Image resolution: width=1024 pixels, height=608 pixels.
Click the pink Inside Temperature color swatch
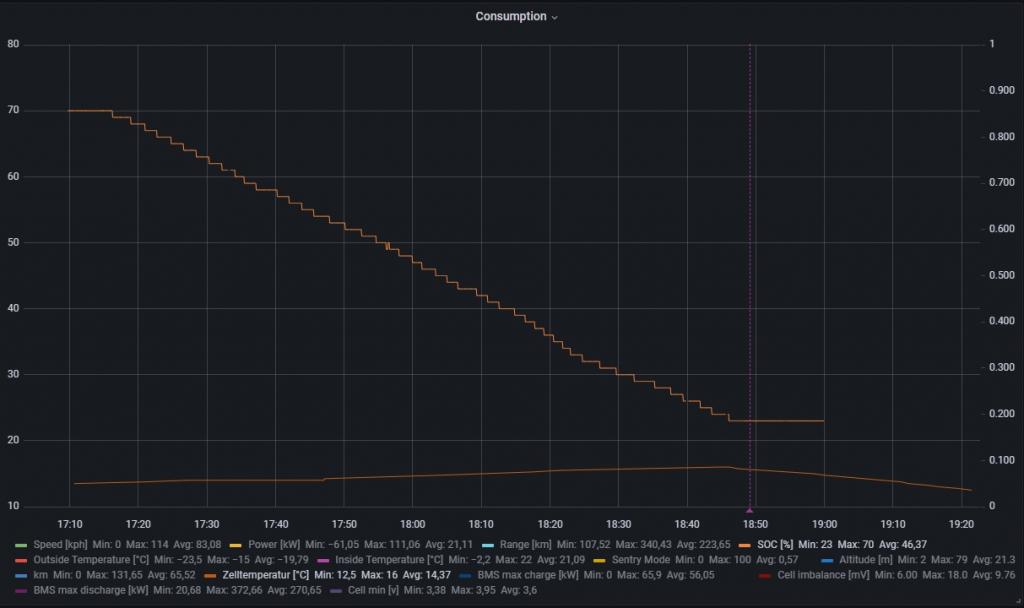(x=323, y=560)
